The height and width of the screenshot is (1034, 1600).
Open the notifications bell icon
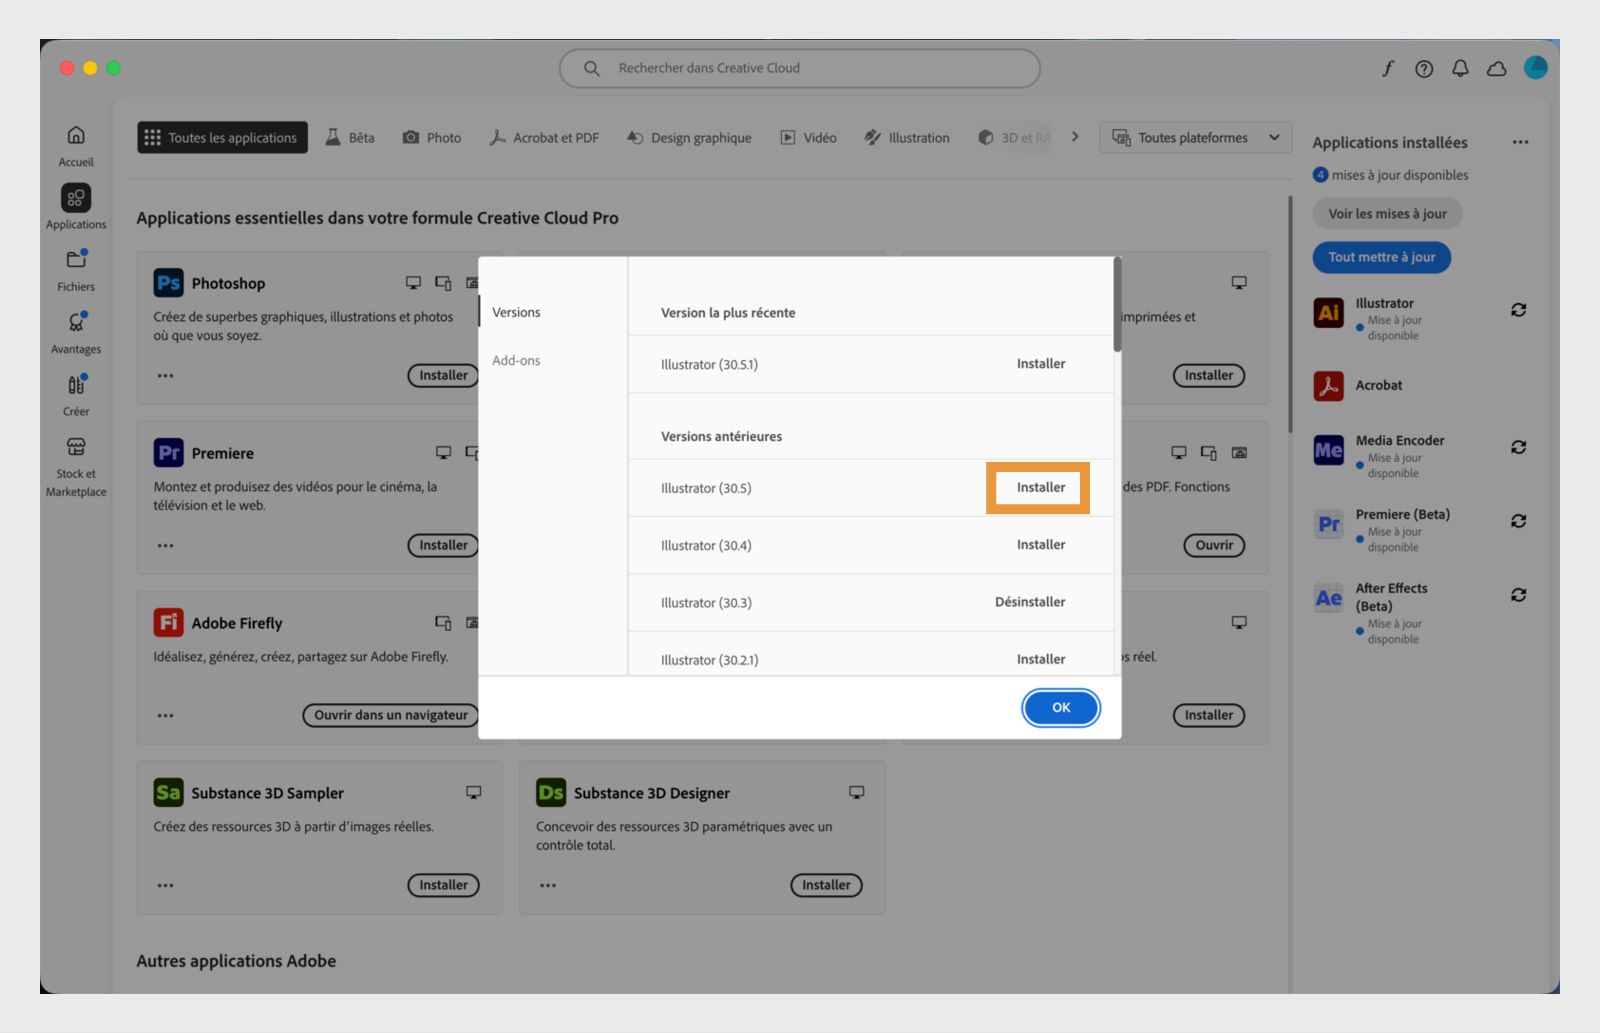[1460, 68]
